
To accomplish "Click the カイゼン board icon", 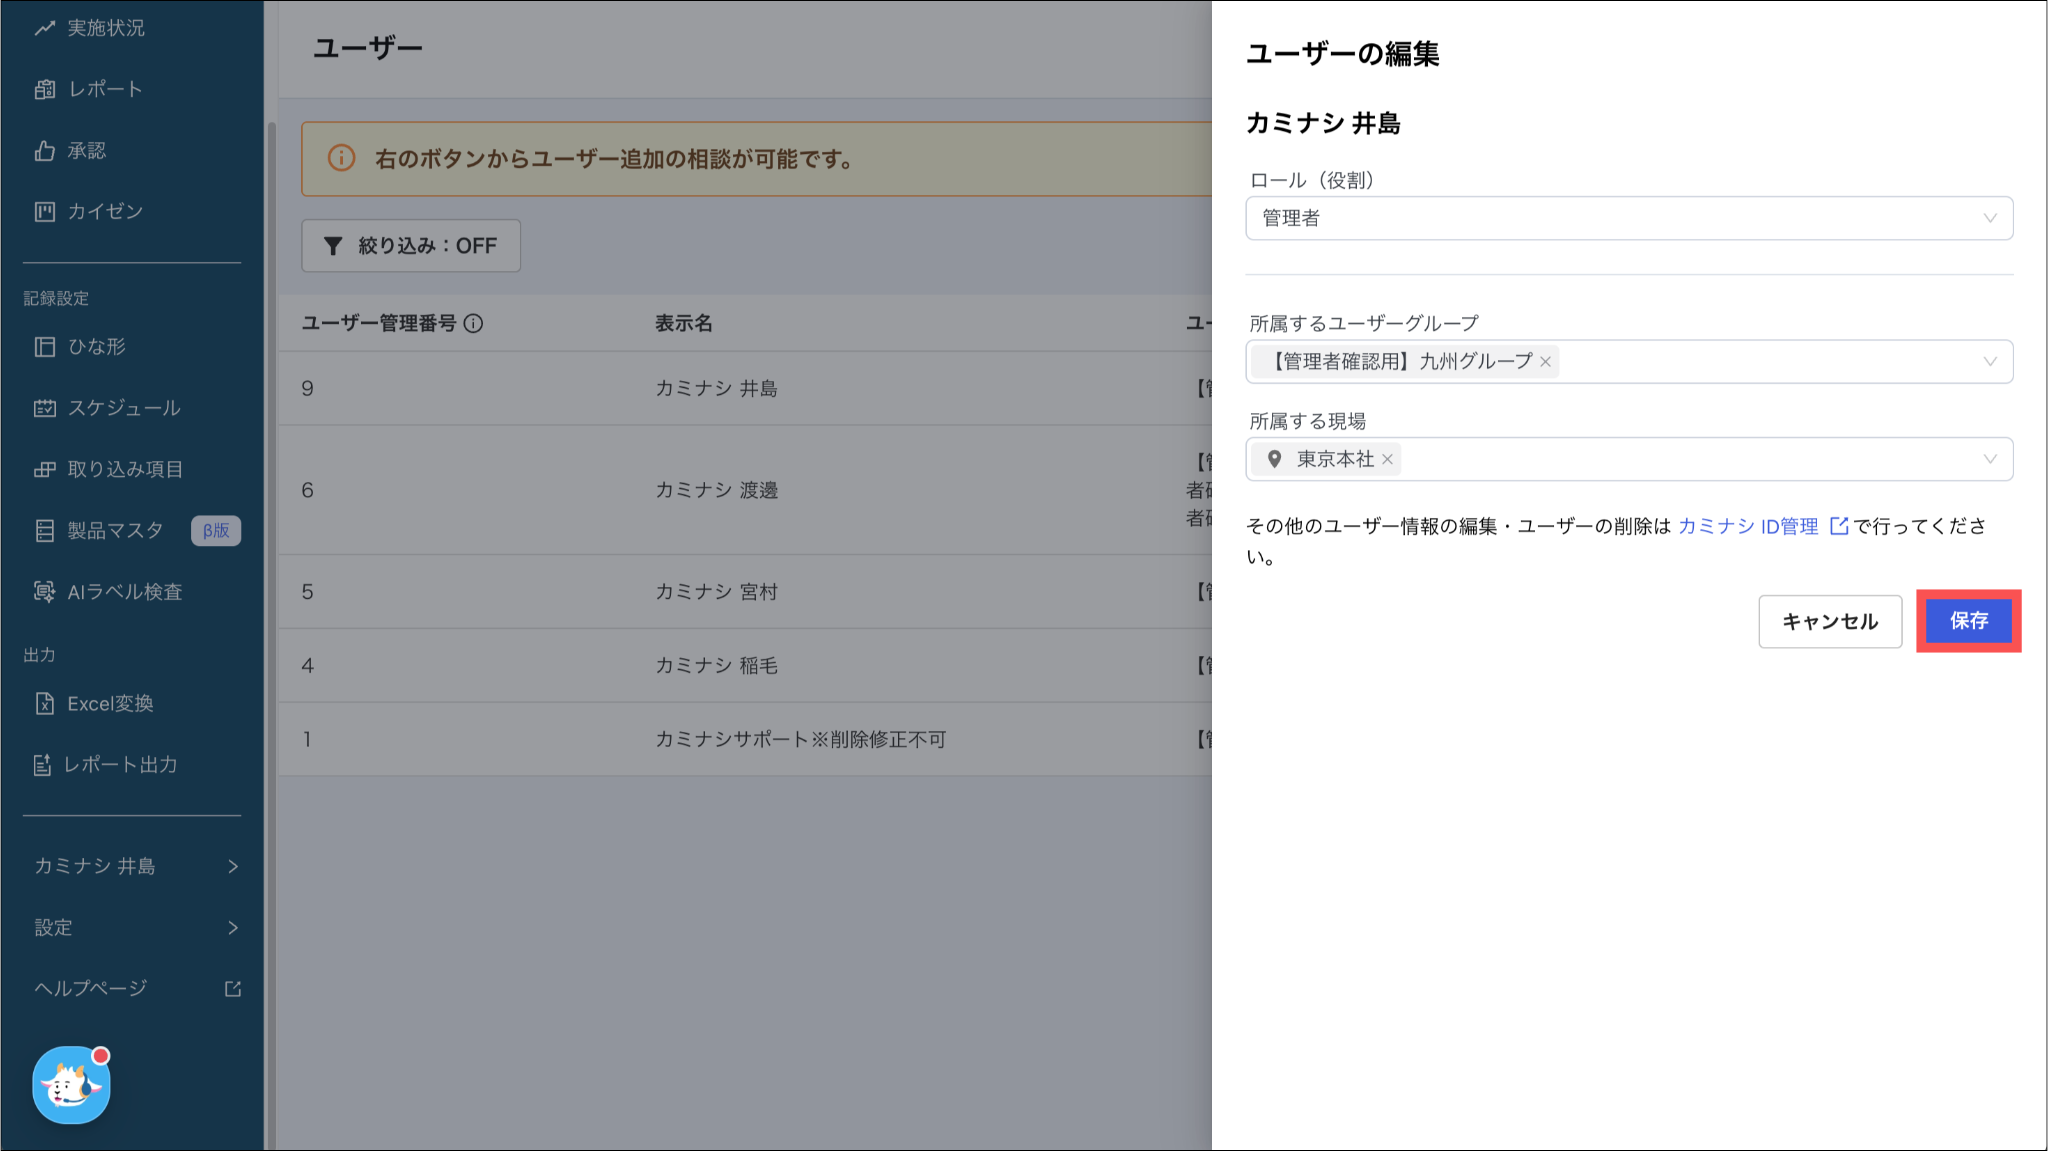I will pos(44,211).
